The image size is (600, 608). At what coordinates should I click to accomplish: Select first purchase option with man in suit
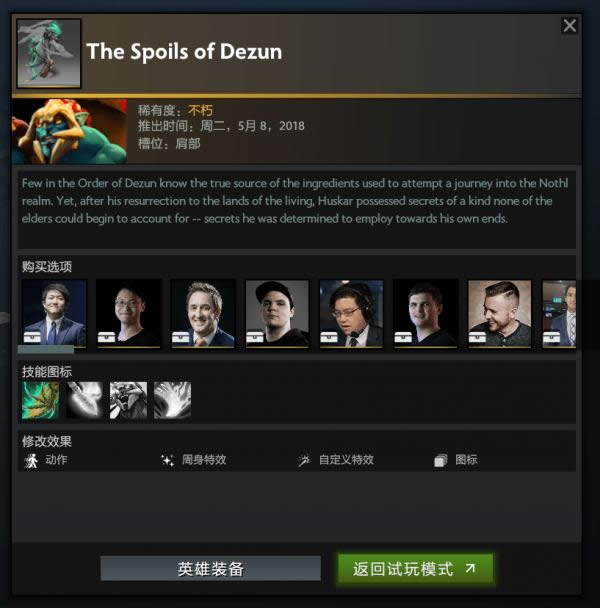(x=54, y=313)
